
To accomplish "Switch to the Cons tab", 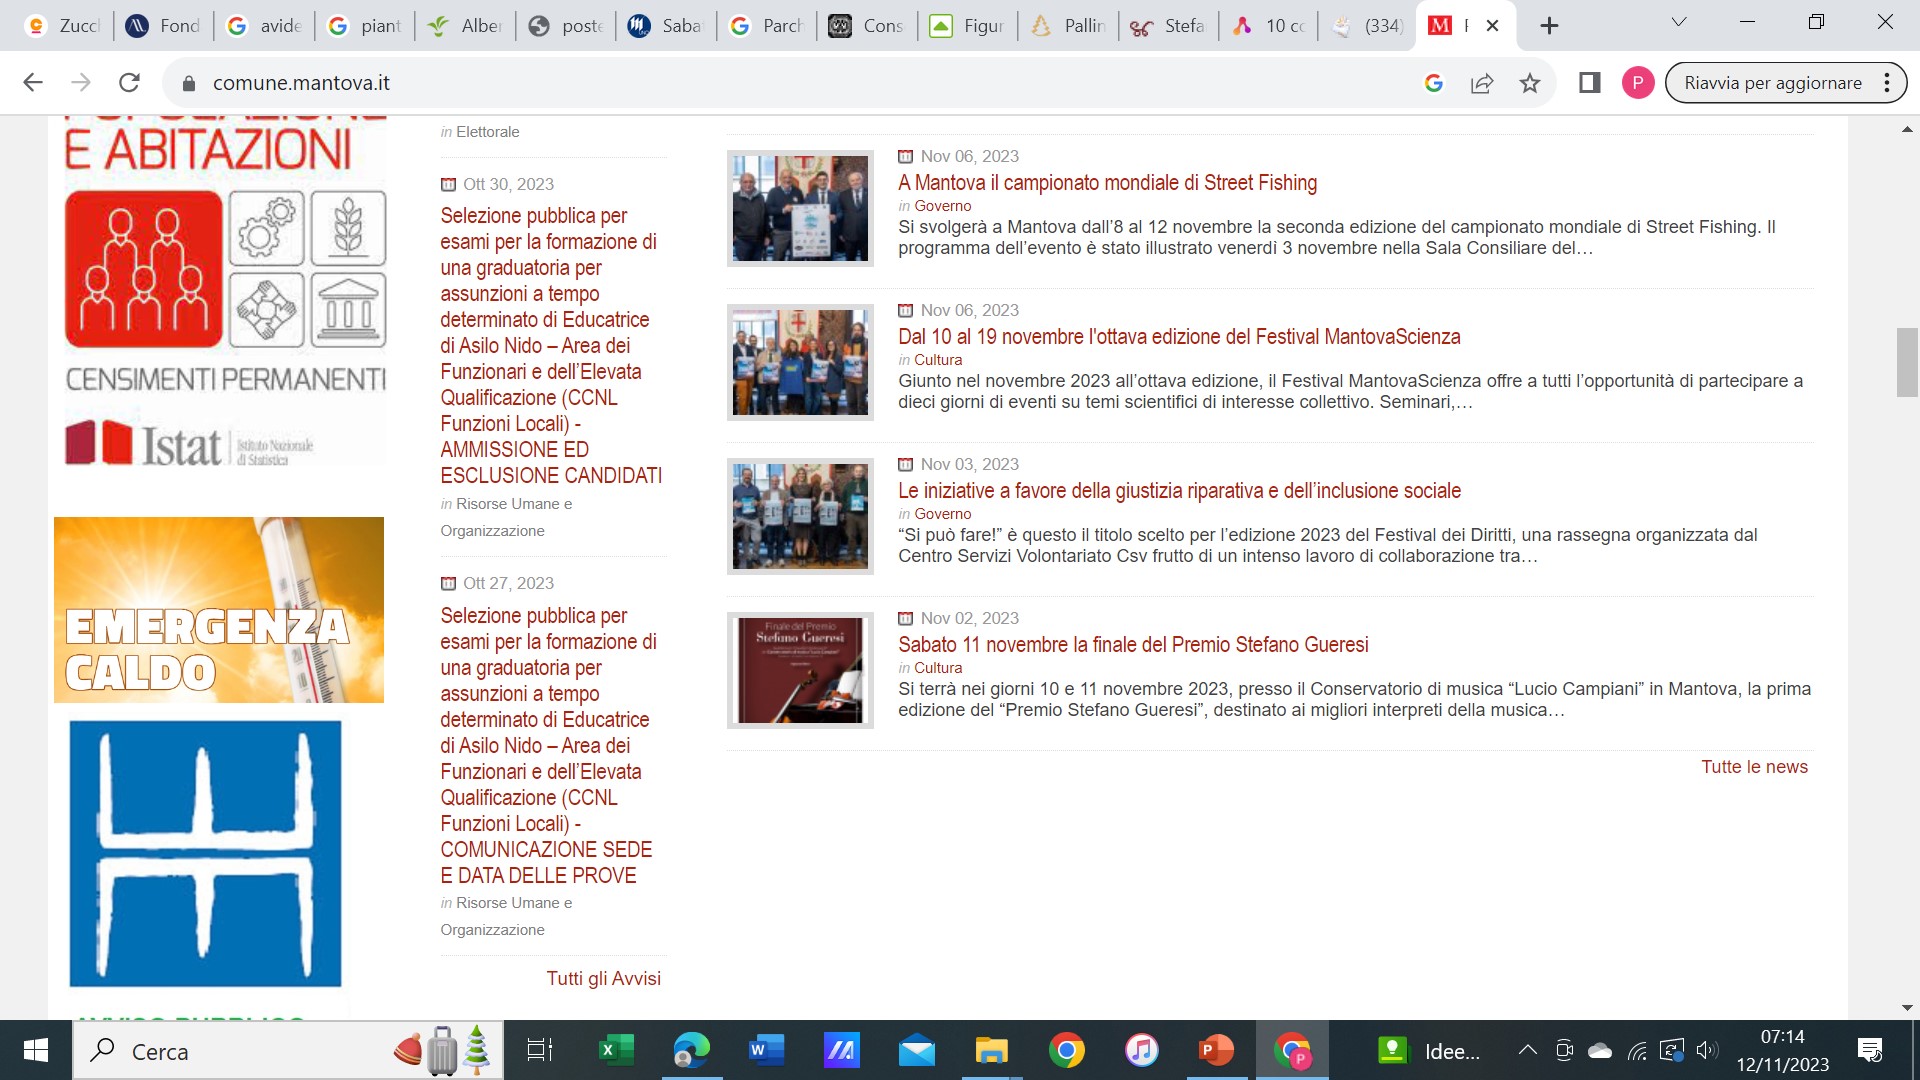I will tap(868, 26).
